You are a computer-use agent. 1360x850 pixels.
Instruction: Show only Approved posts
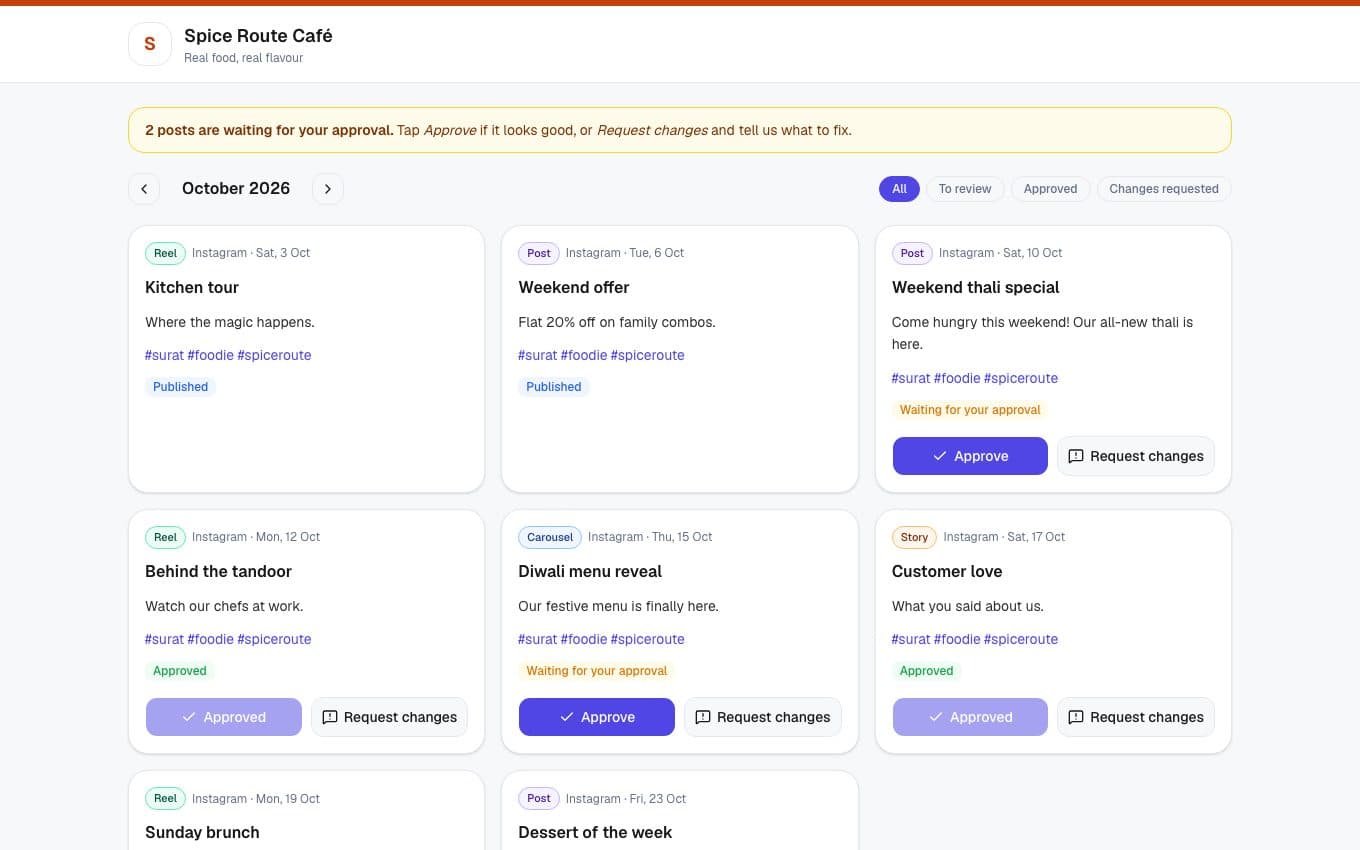1050,189
